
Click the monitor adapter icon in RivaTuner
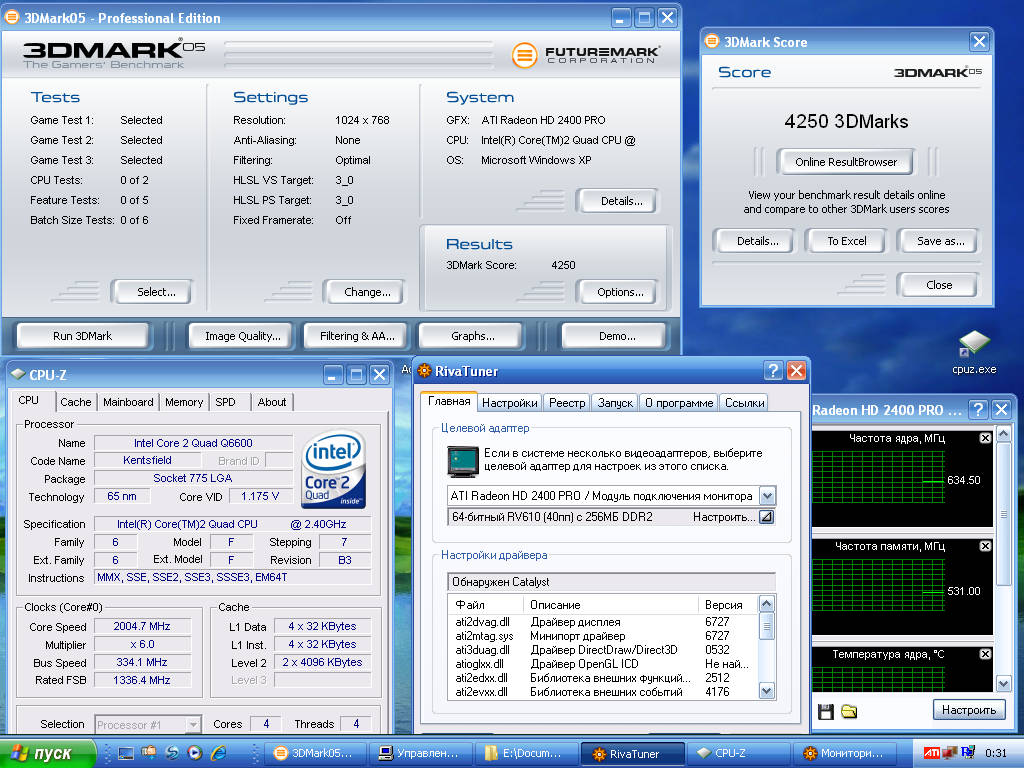pos(463,461)
